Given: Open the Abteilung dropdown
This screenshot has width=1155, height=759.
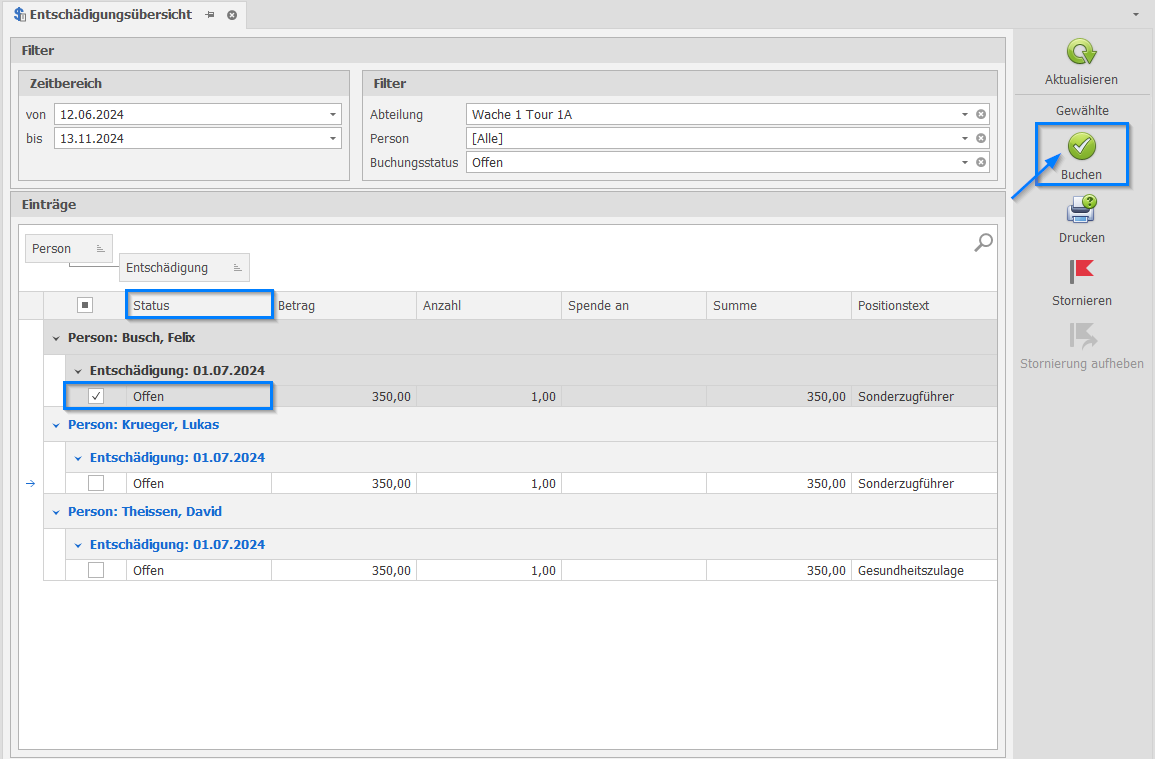Looking at the screenshot, I should [965, 115].
